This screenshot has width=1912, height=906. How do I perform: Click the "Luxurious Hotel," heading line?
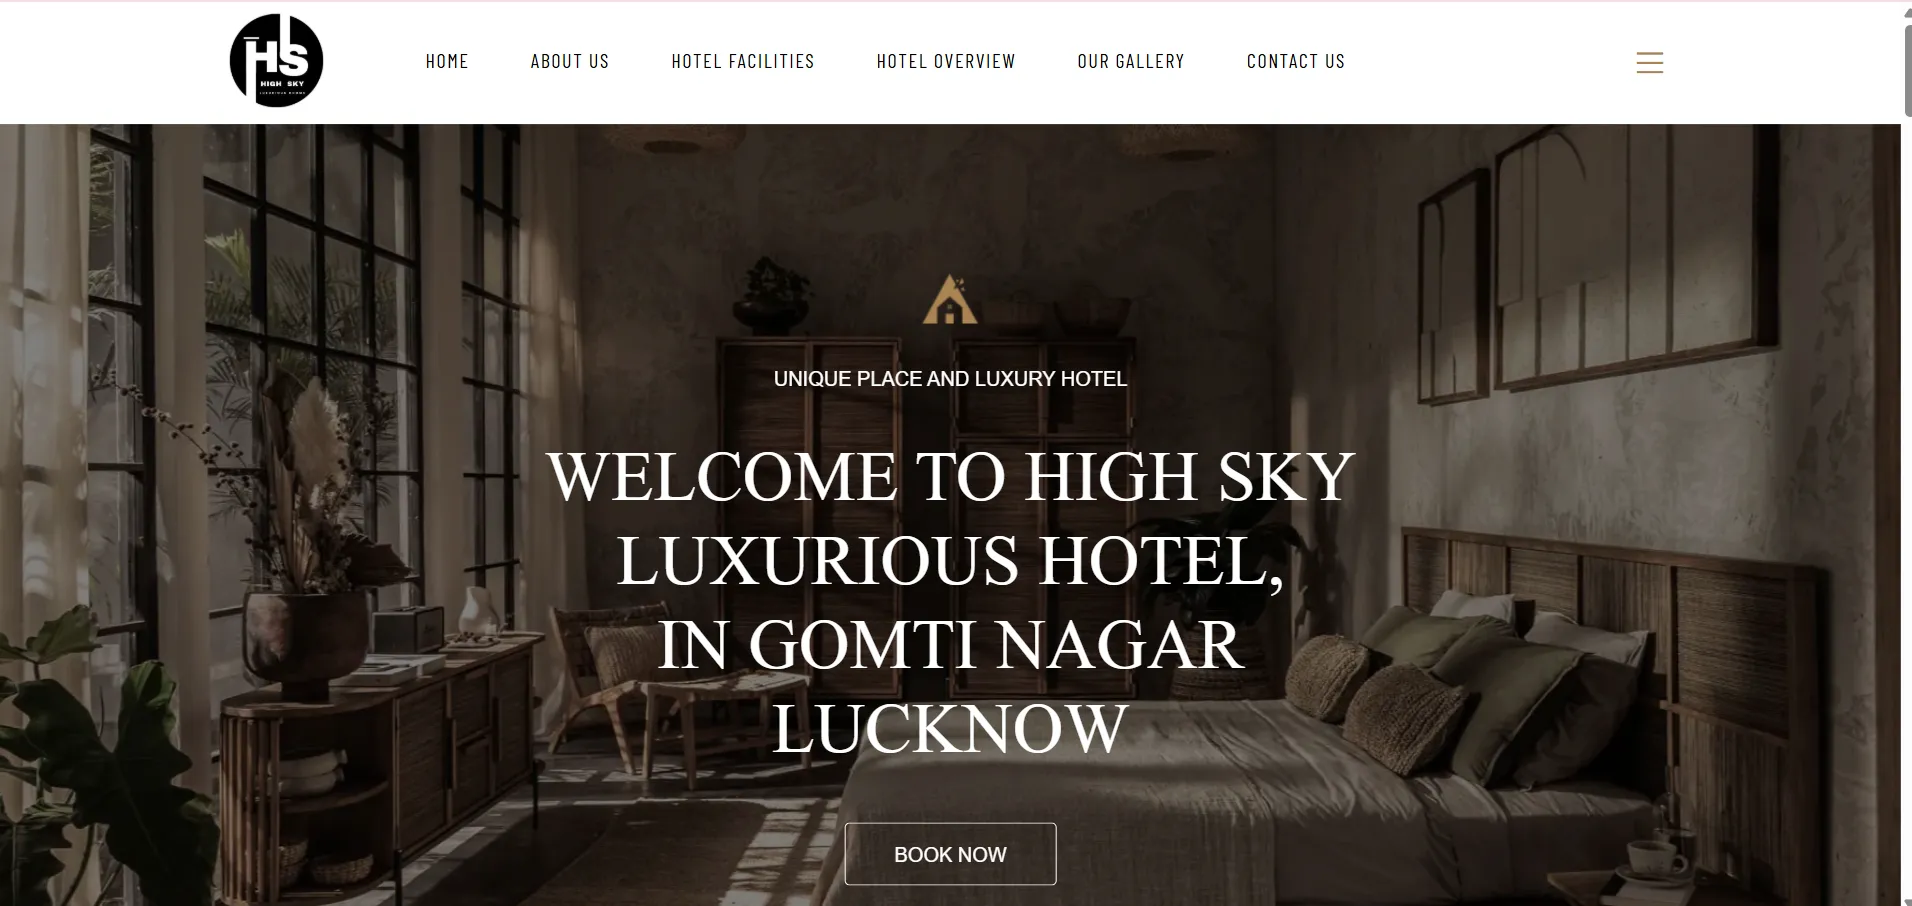click(950, 560)
